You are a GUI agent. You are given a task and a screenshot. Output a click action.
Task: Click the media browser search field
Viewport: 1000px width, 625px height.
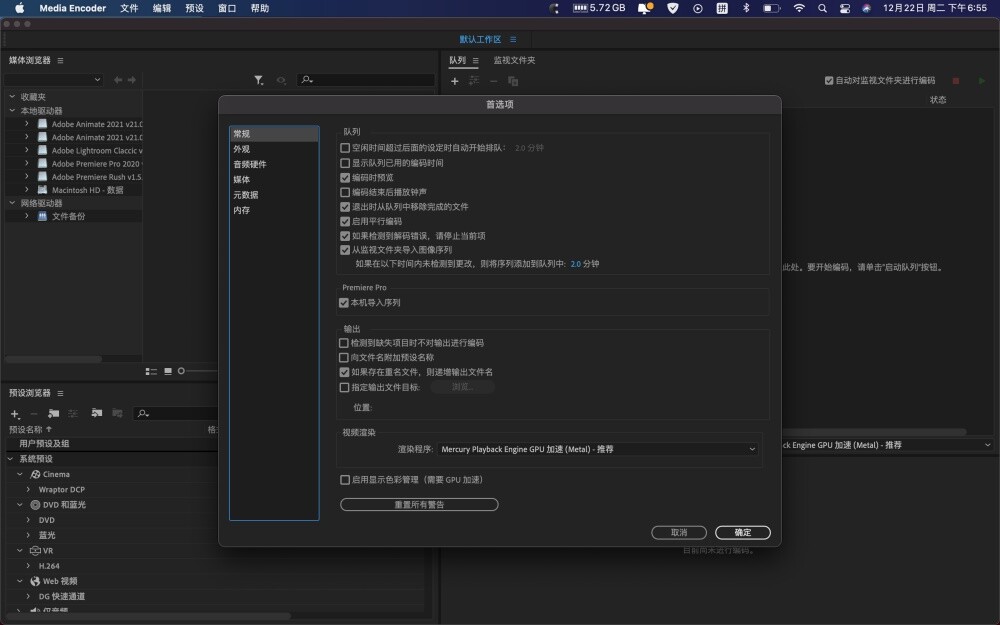pos(366,80)
